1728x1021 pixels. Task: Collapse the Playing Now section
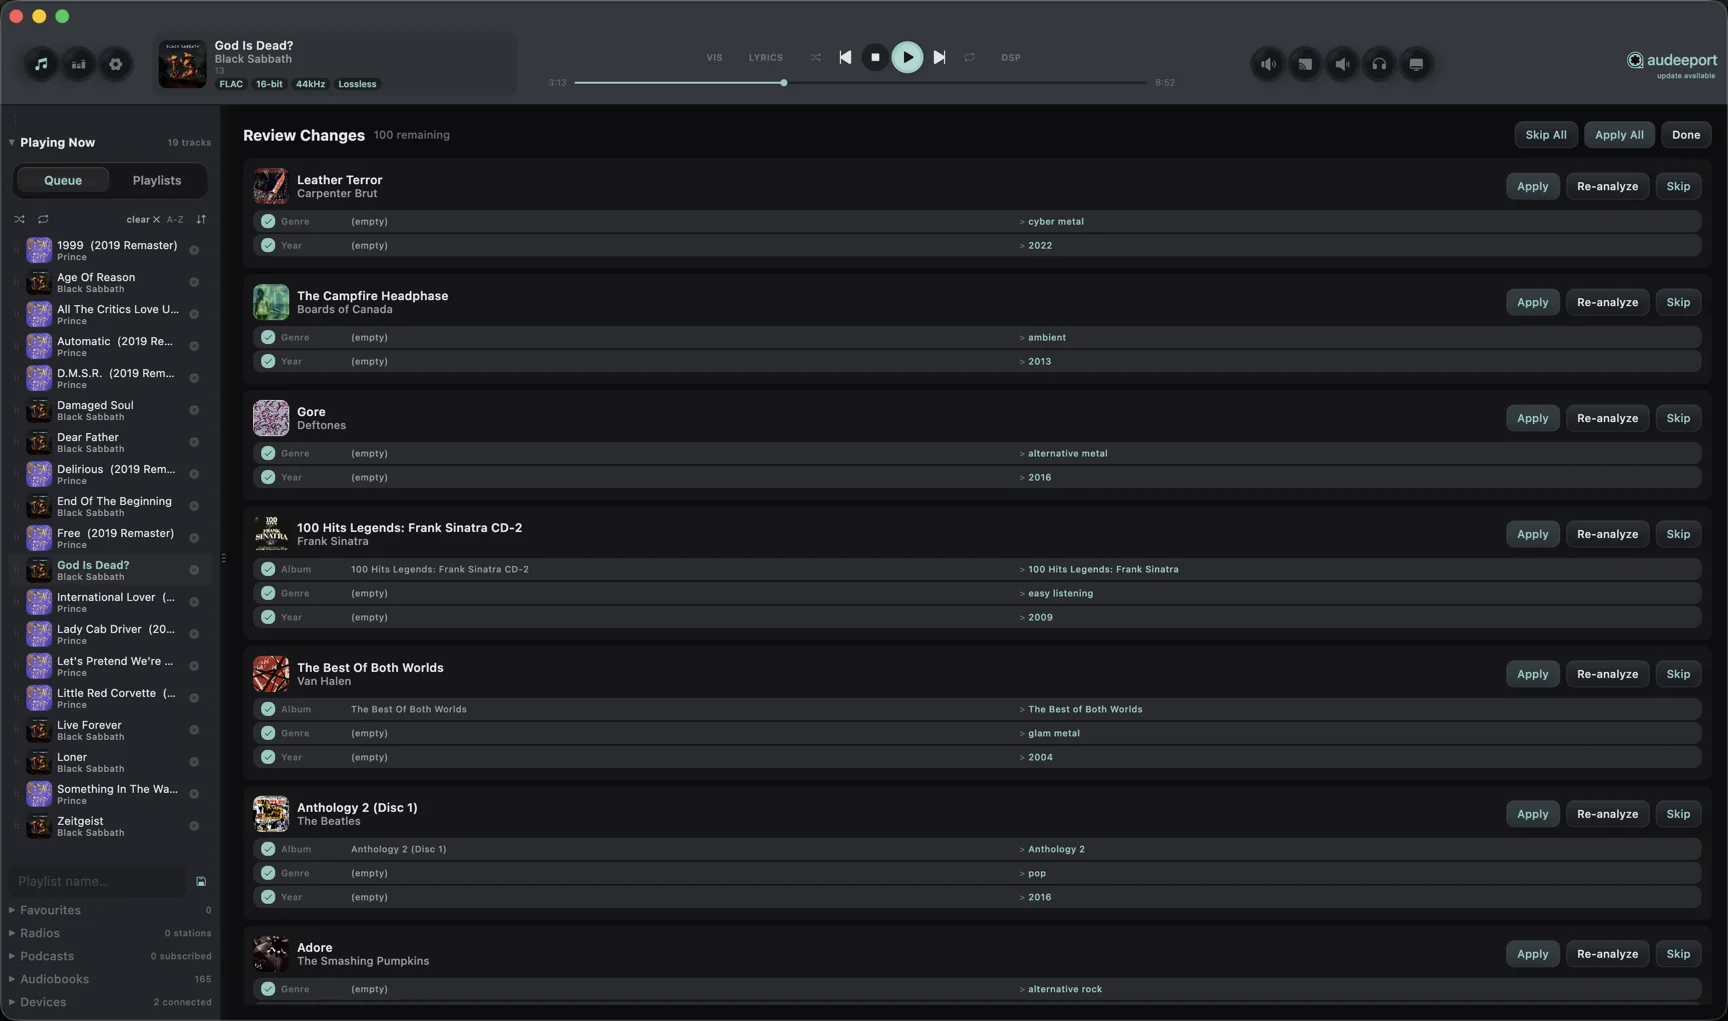coord(12,142)
